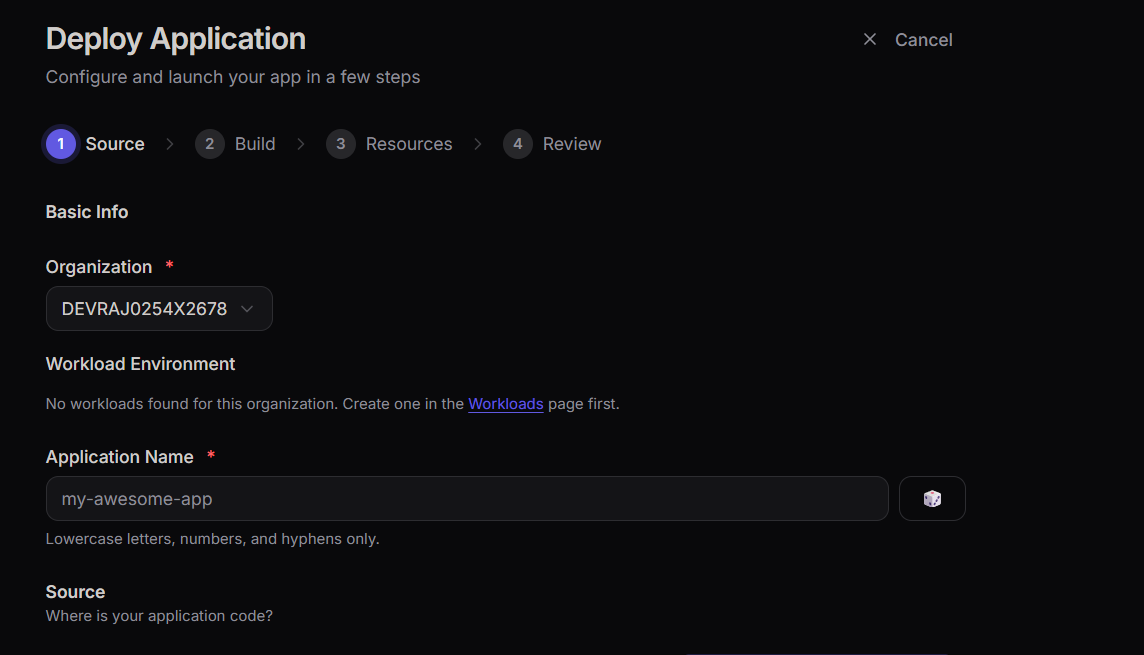The image size is (1144, 655).
Task: Click chevron between Resources and Review
Action: [x=478, y=144]
